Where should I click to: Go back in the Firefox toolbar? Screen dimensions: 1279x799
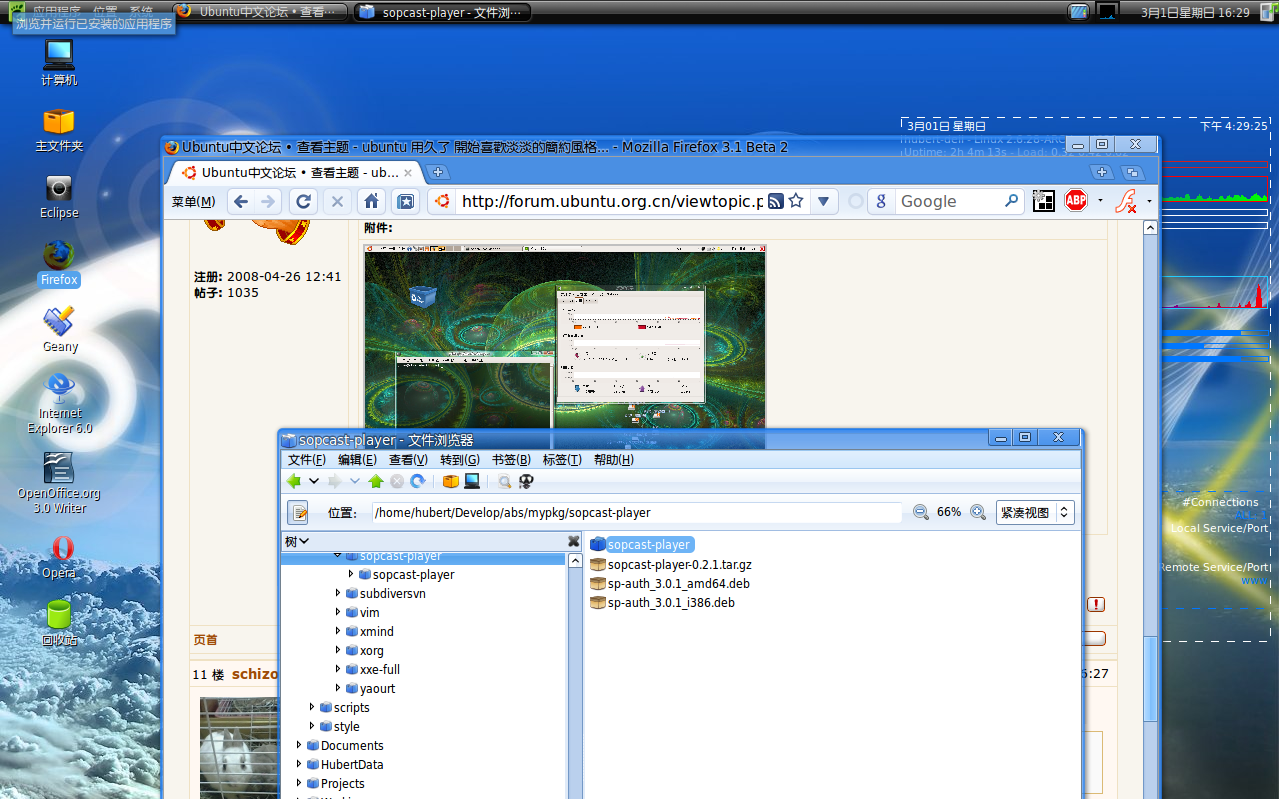point(241,201)
